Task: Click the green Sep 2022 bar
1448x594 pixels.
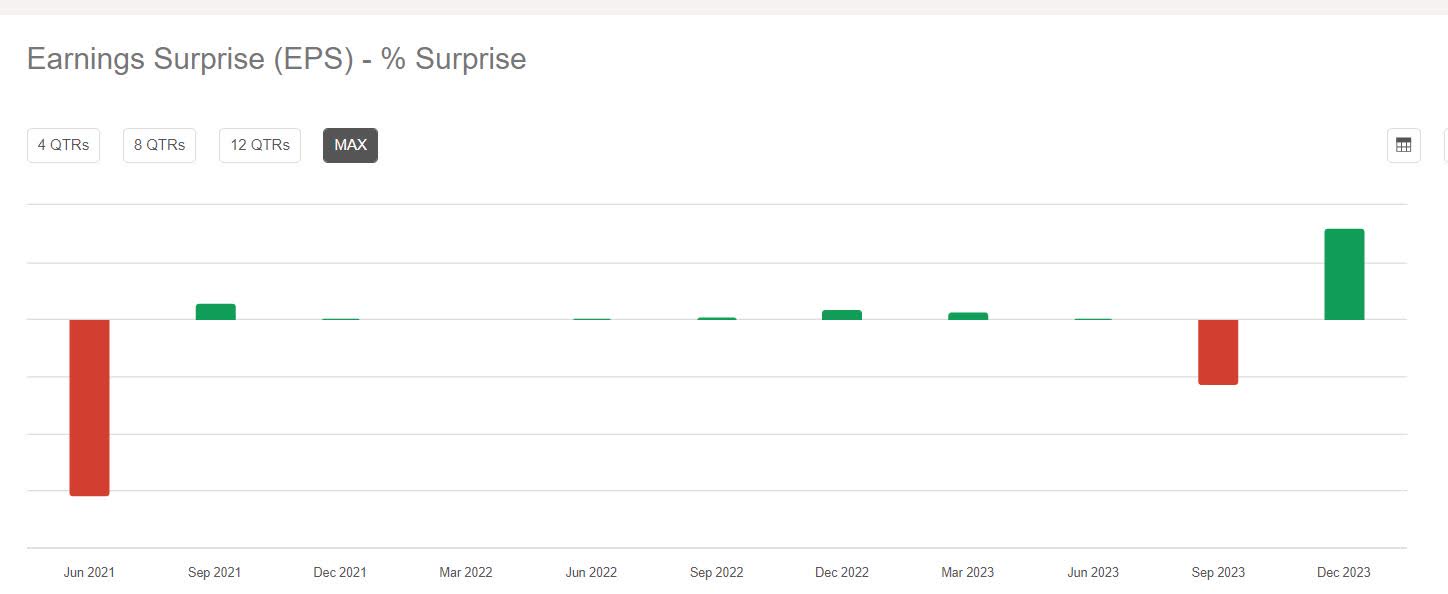Action: coord(716,318)
